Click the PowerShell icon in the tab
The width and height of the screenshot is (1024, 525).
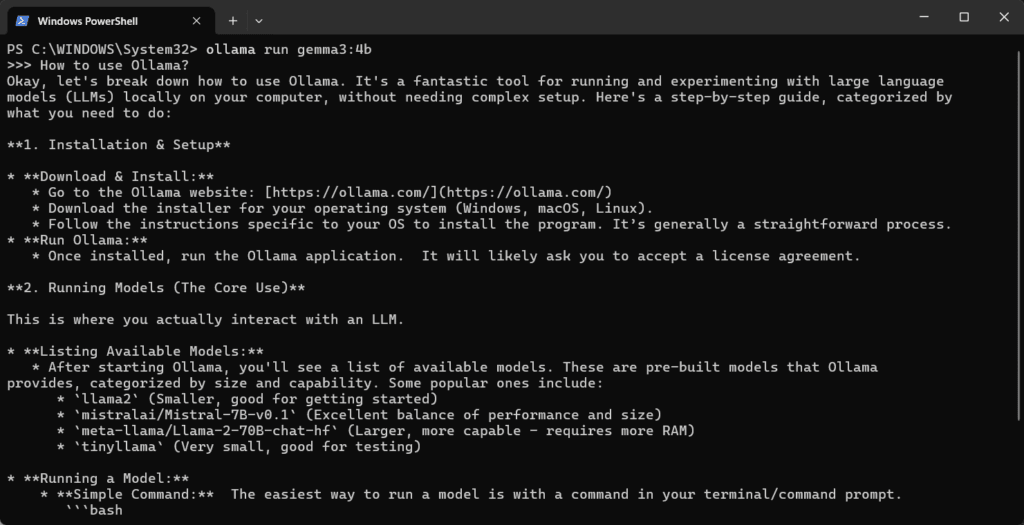coord(21,20)
